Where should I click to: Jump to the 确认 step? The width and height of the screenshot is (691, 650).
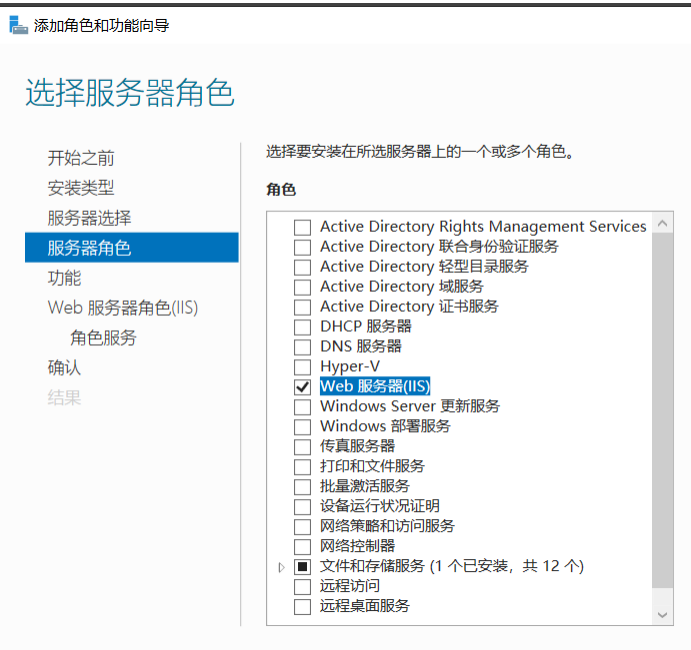(x=64, y=368)
